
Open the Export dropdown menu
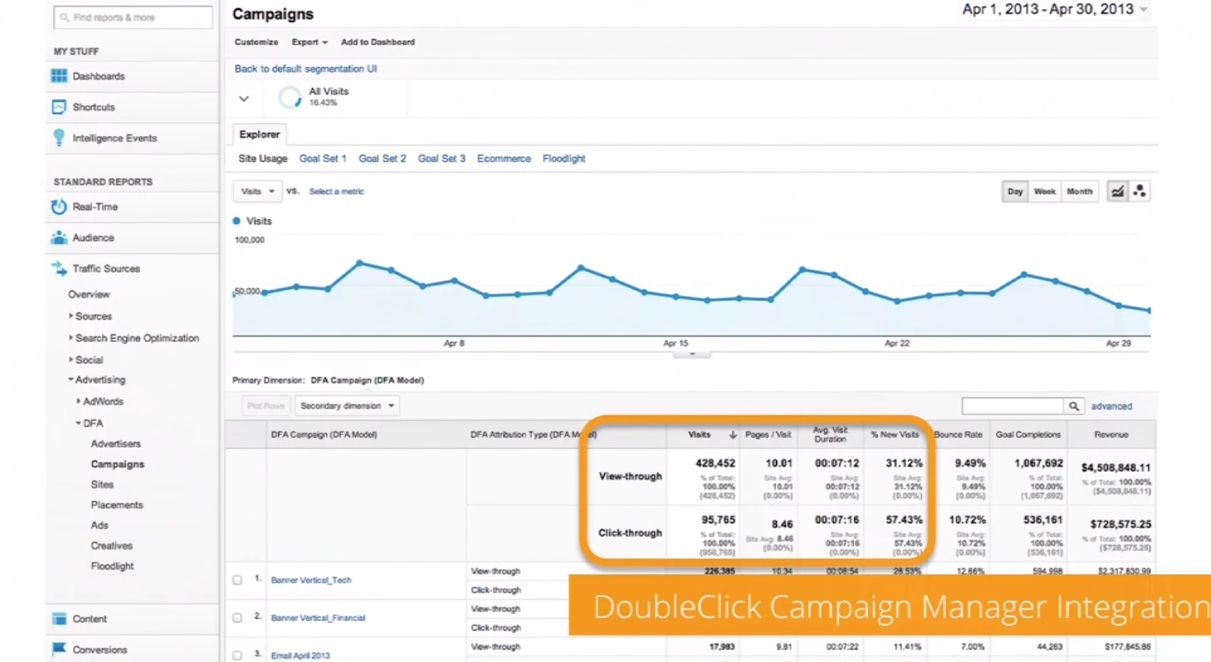click(x=310, y=42)
